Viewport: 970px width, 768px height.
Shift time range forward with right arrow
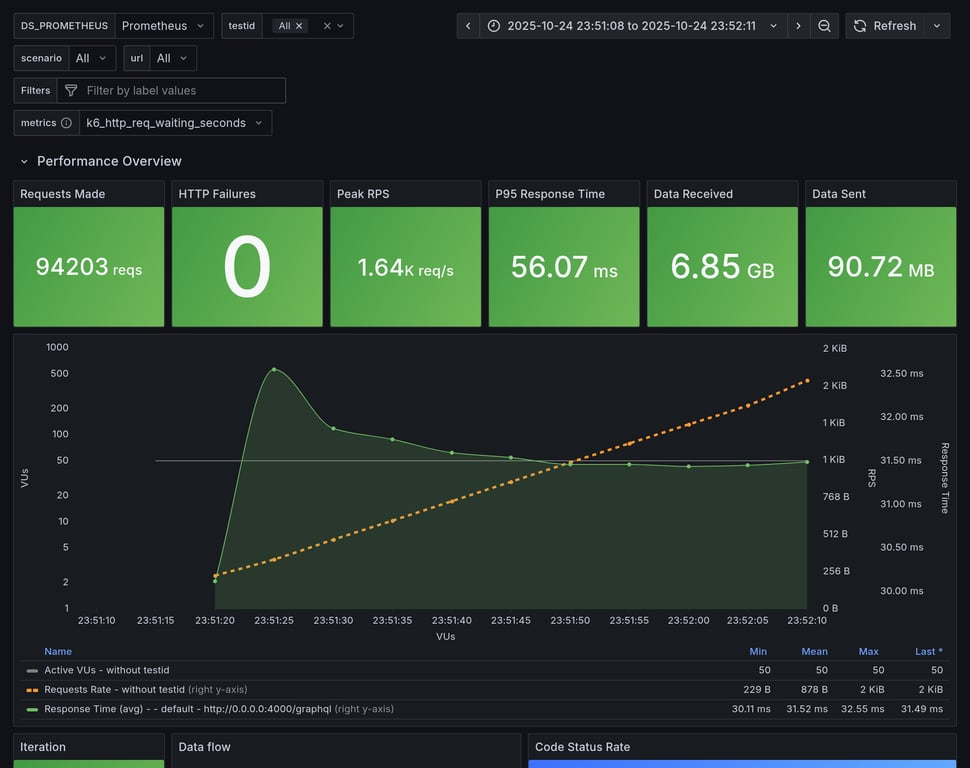[x=798, y=26]
